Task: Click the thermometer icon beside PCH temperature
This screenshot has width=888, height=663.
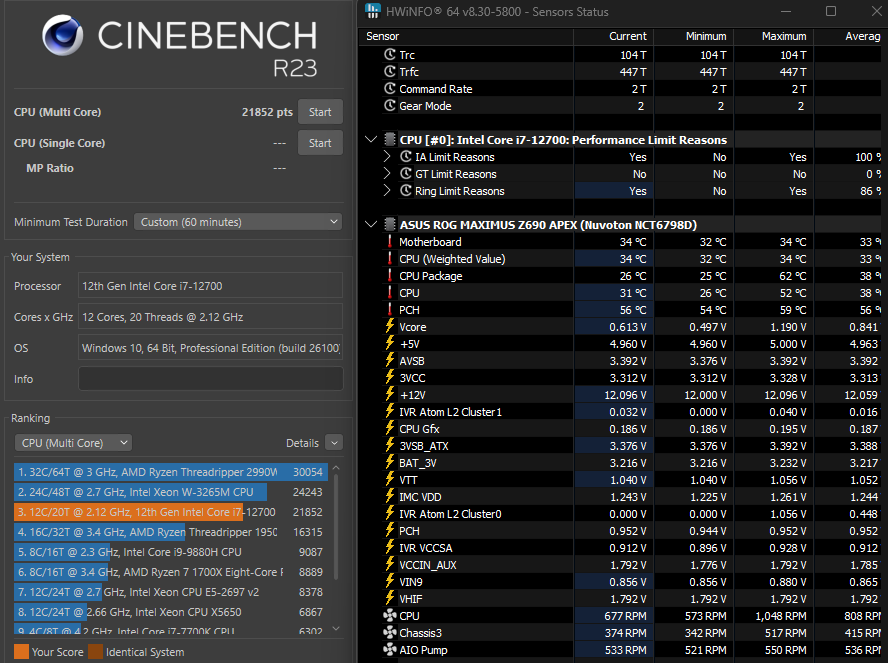Action: click(x=390, y=309)
